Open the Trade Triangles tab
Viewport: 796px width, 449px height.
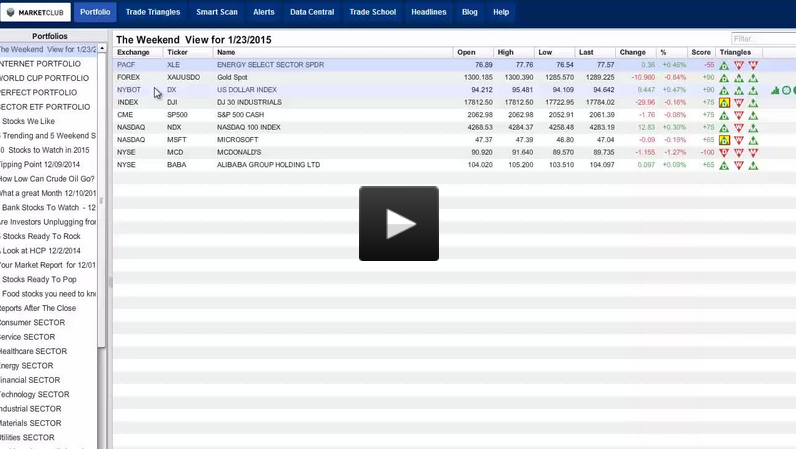tap(153, 12)
